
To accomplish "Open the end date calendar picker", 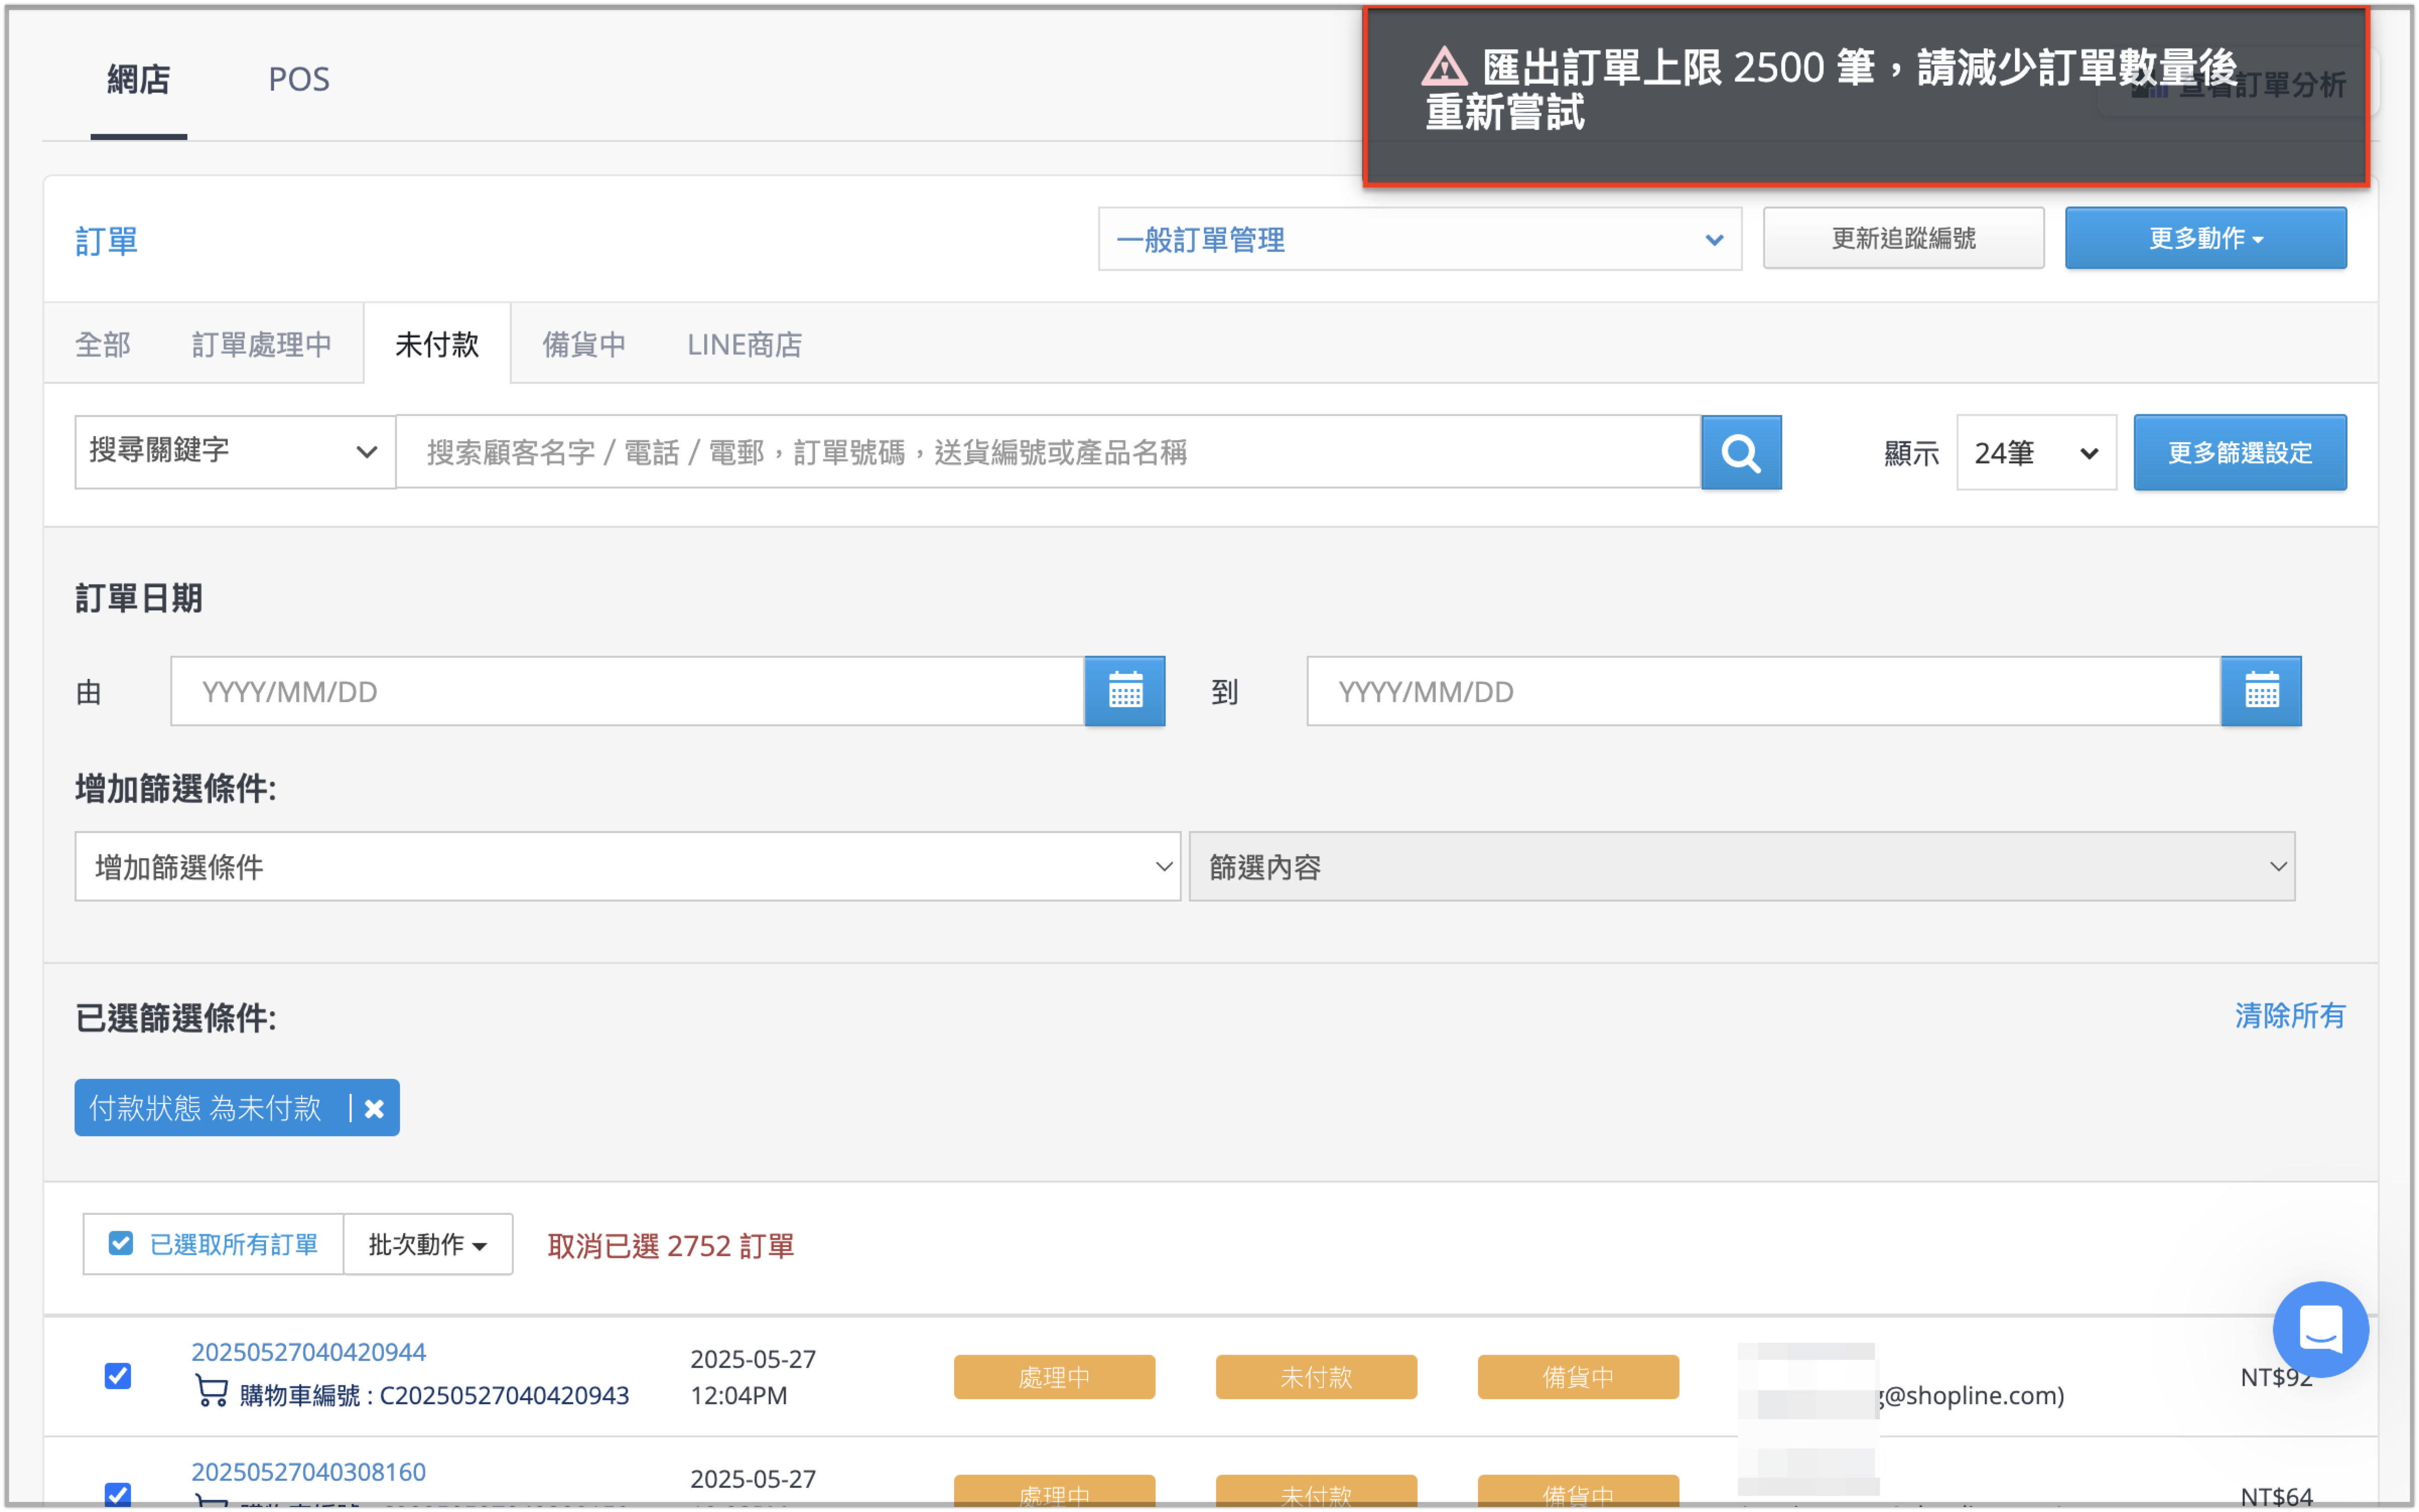I will [x=2260, y=691].
